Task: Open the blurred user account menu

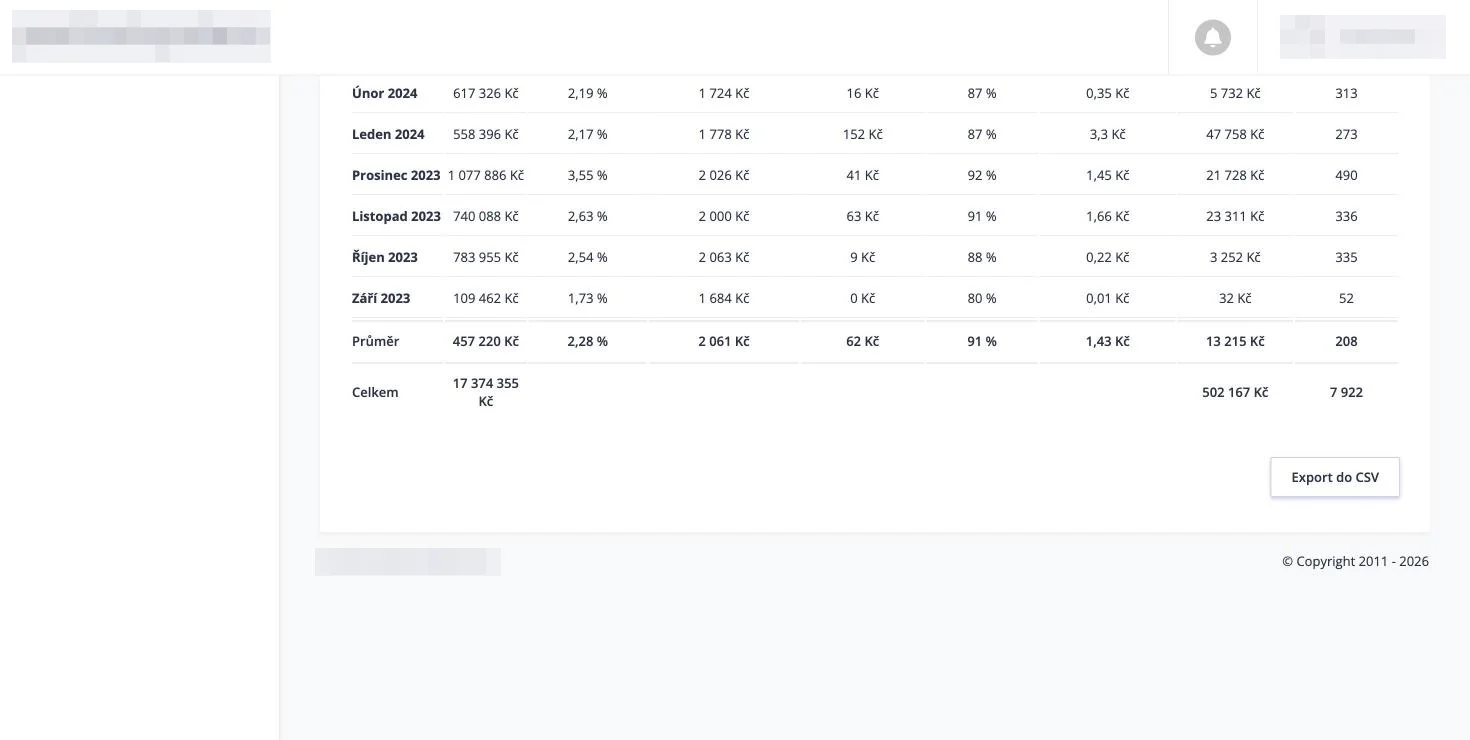Action: pyautogui.click(x=1362, y=37)
